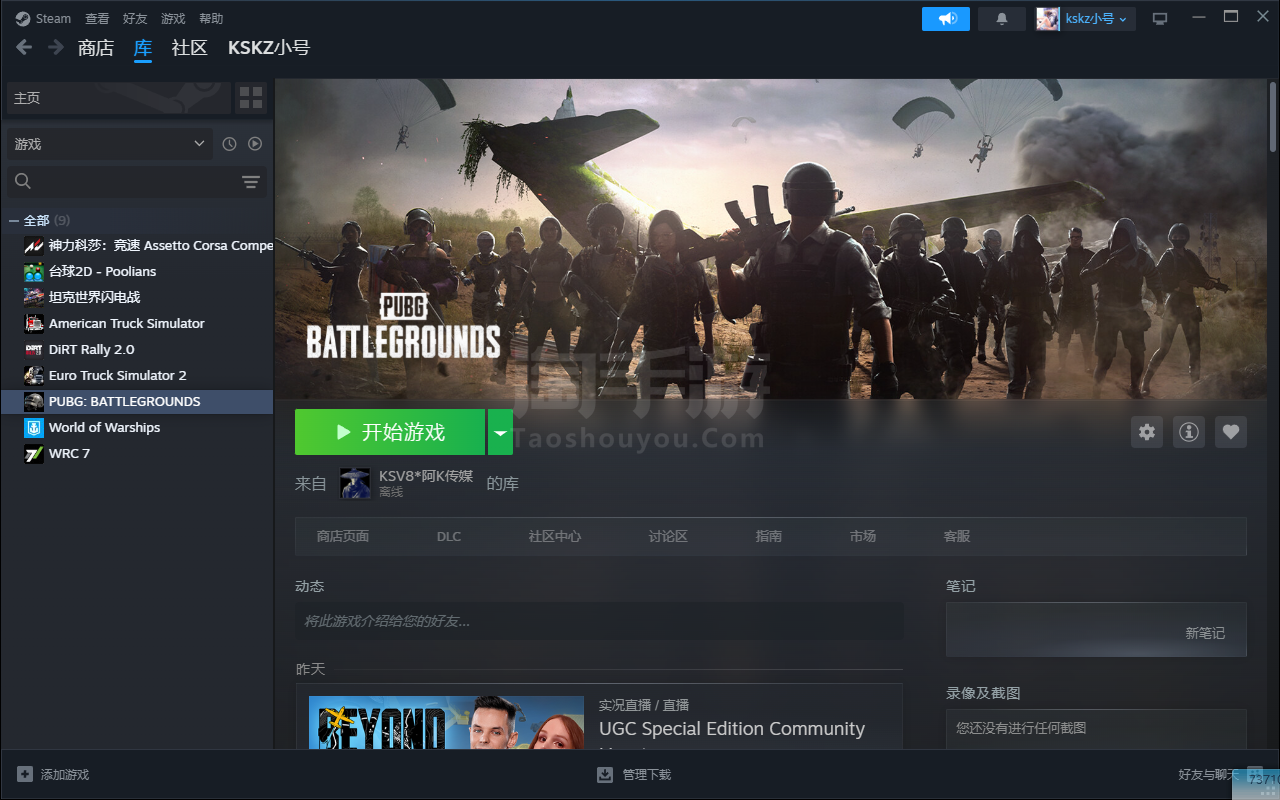Click the green 开始游戏 play button
The height and width of the screenshot is (800, 1280).
point(390,432)
